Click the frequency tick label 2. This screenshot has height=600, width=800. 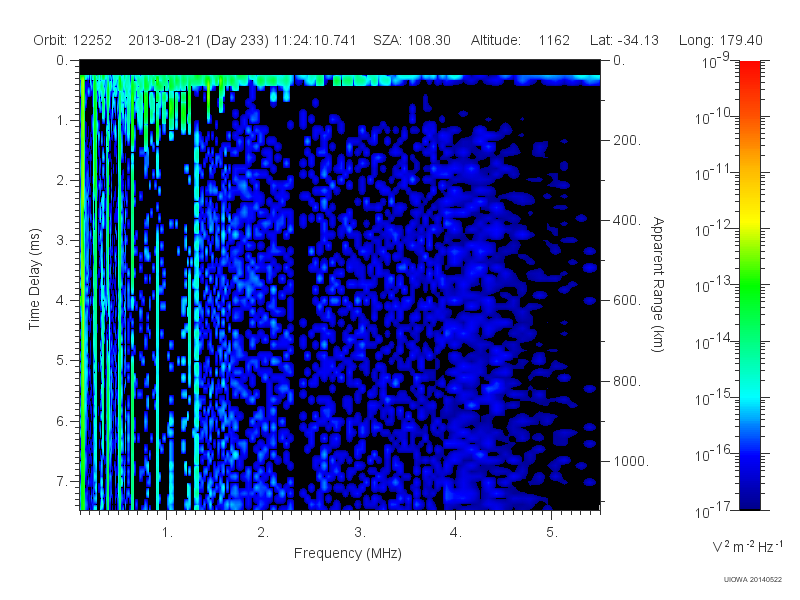point(263,533)
